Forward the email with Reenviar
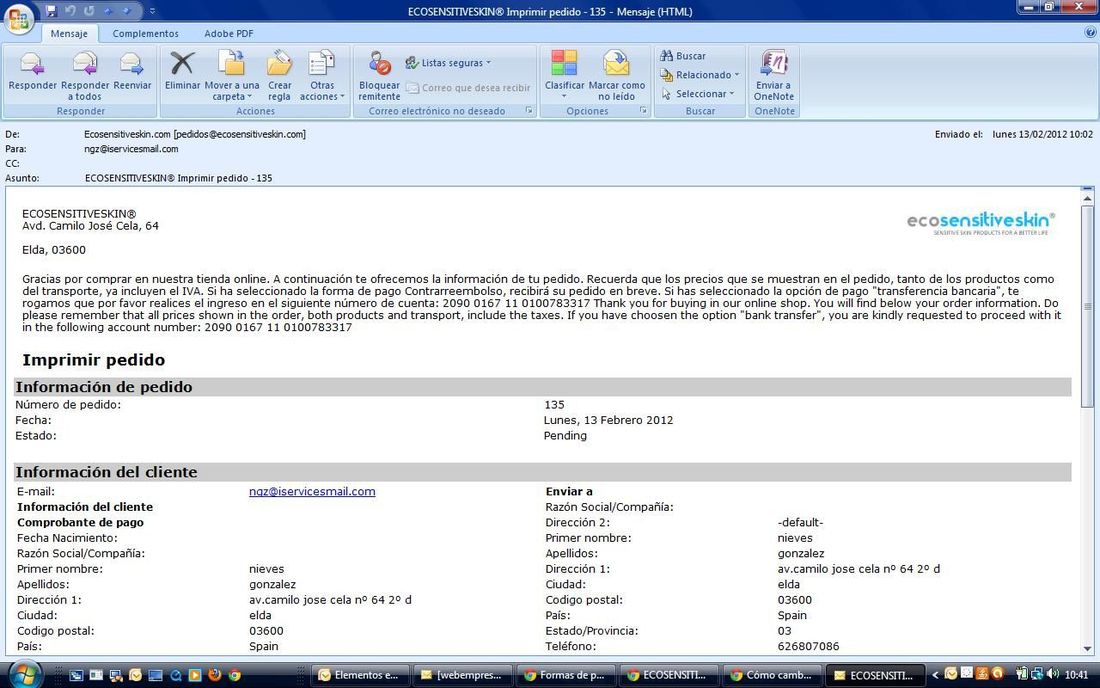Viewport: 1100px width, 688px height. pyautogui.click(x=132, y=72)
